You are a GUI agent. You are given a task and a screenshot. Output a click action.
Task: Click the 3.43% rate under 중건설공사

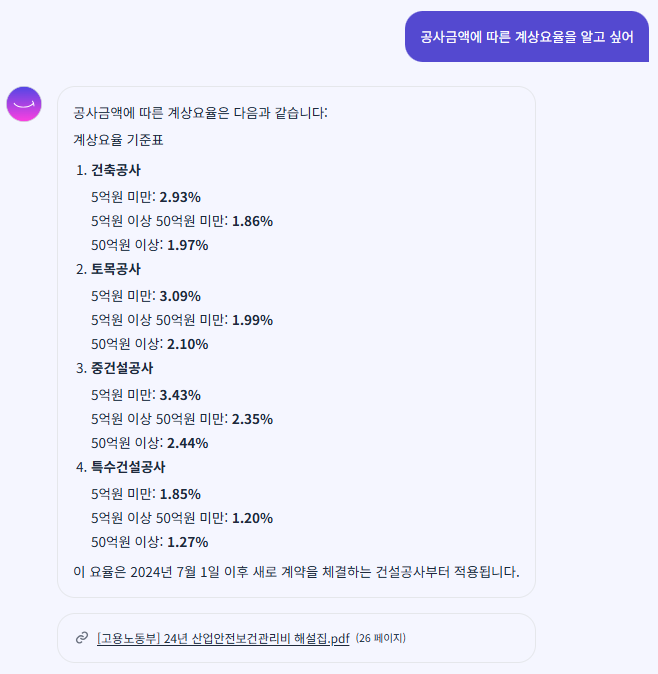(x=180, y=394)
